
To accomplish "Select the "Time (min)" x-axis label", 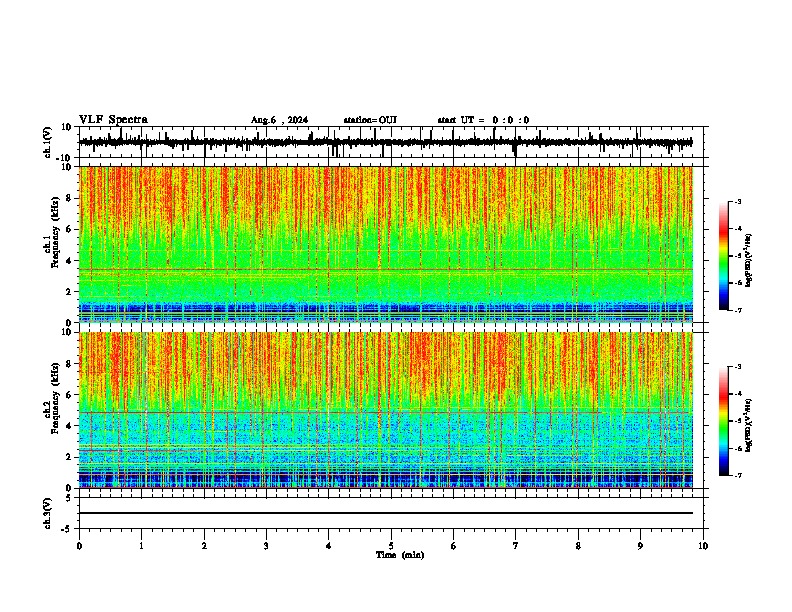I will (400, 555).
